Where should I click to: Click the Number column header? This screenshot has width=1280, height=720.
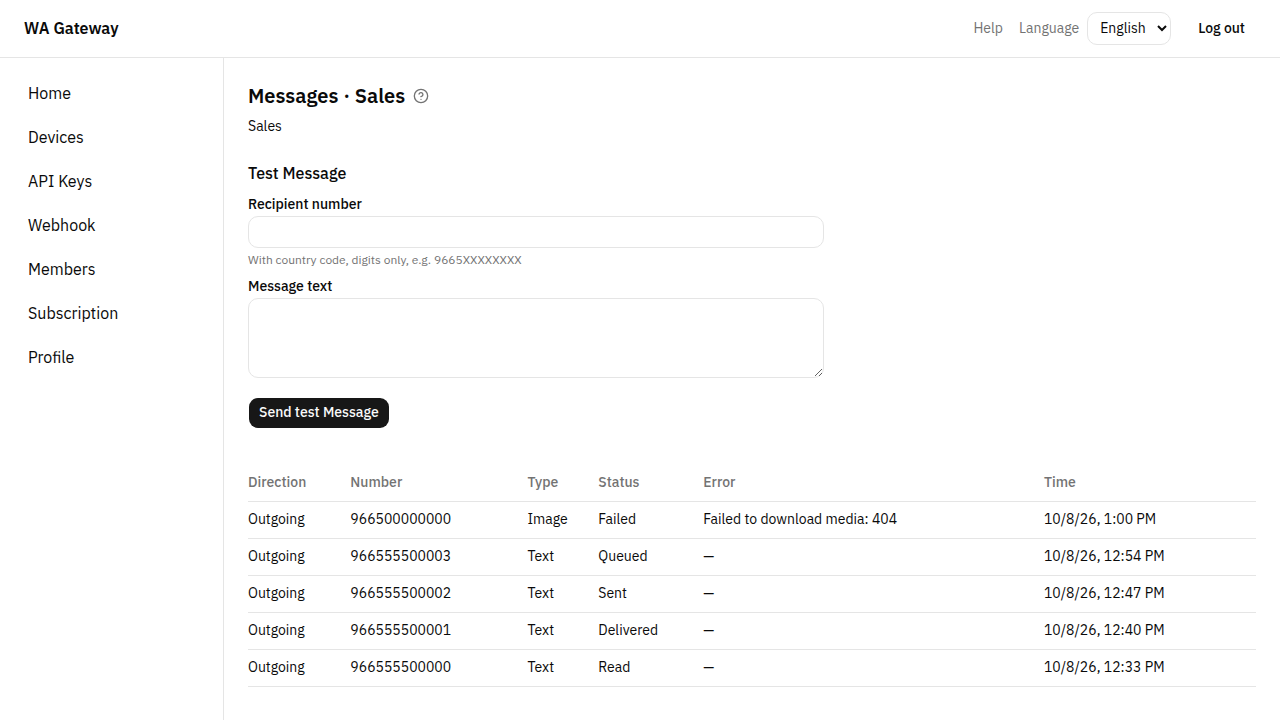coord(376,482)
